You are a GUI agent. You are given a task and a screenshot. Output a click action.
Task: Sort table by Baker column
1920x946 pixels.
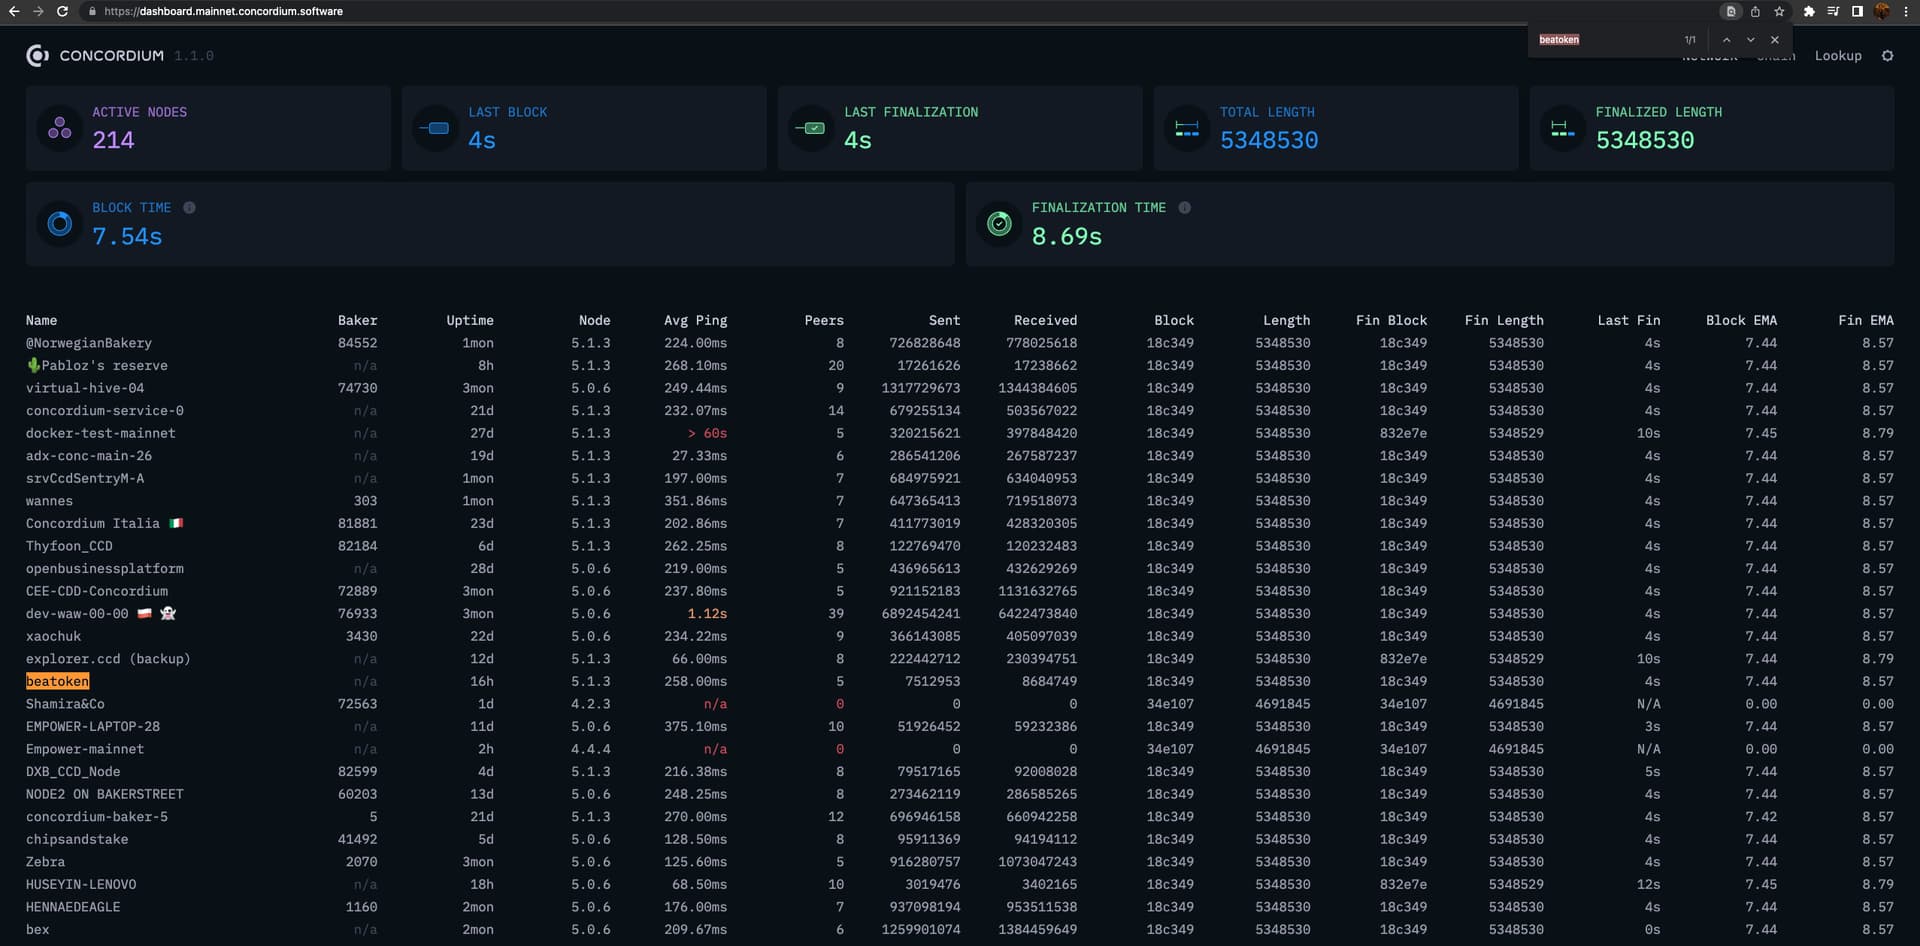(357, 320)
